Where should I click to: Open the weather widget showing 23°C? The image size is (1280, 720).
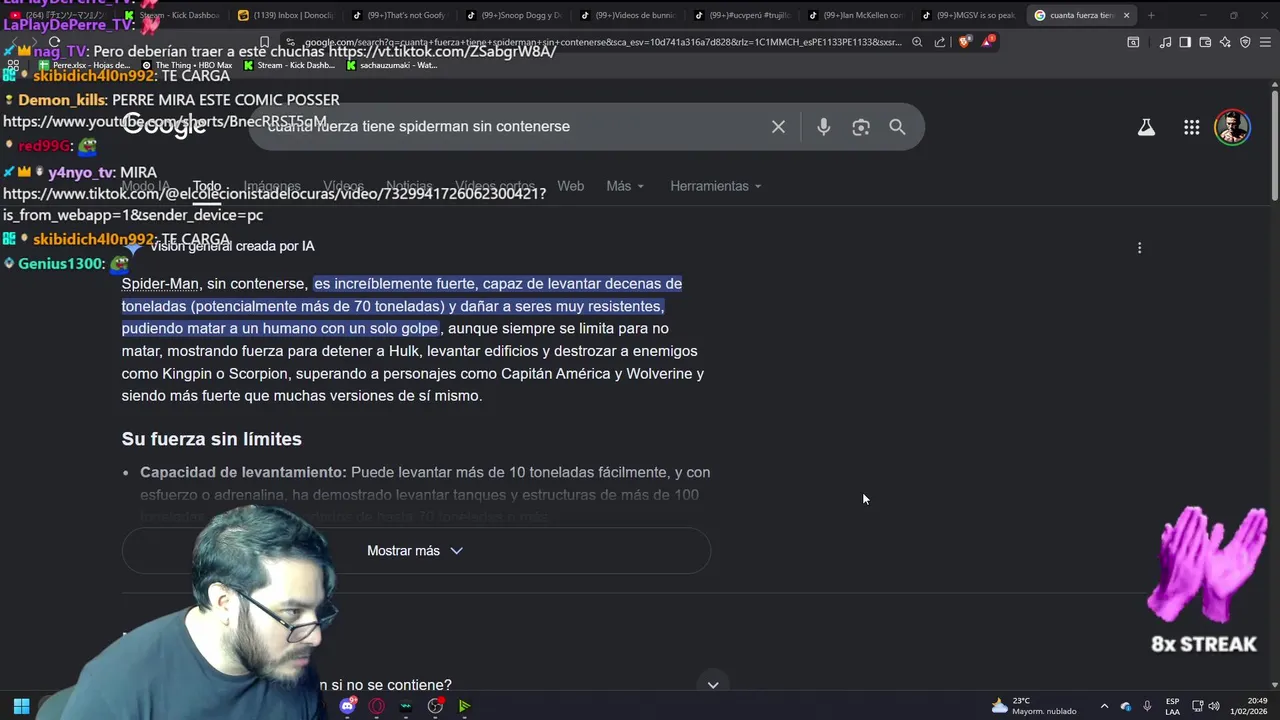1034,706
